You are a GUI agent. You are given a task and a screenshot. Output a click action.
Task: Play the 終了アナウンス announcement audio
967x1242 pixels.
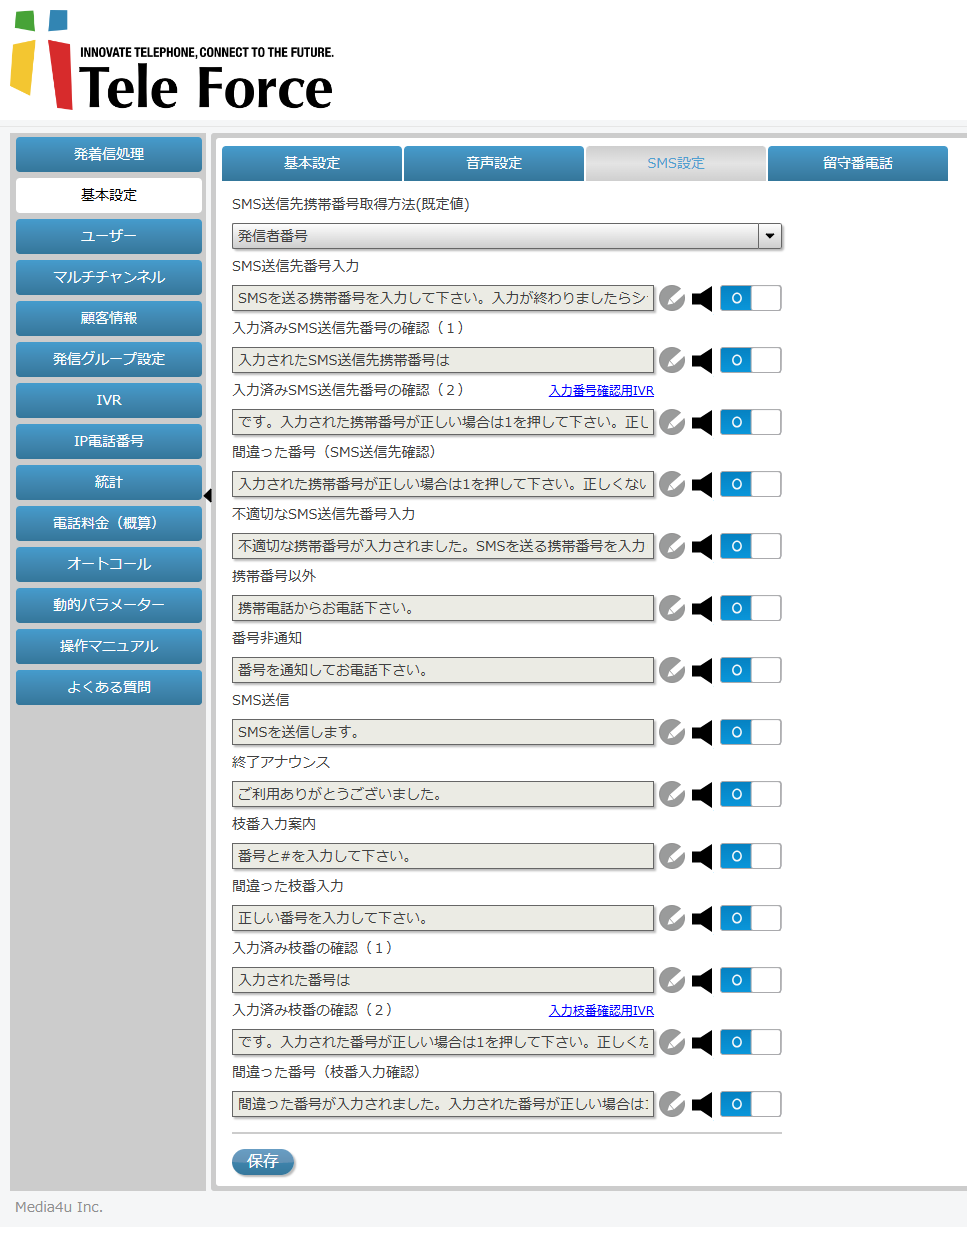click(700, 794)
